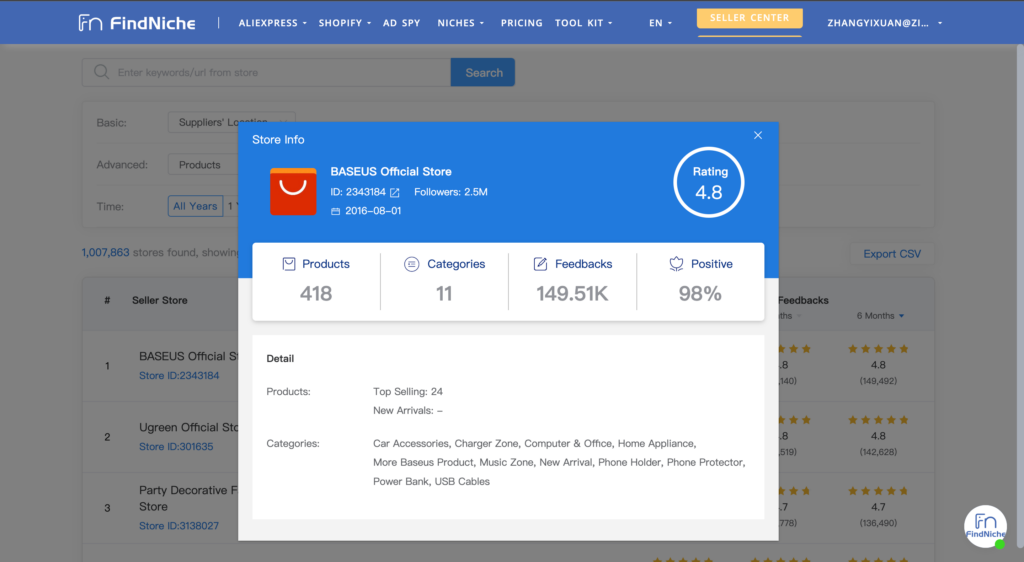Click the Products box icon
The image size is (1024, 562).
click(x=289, y=264)
